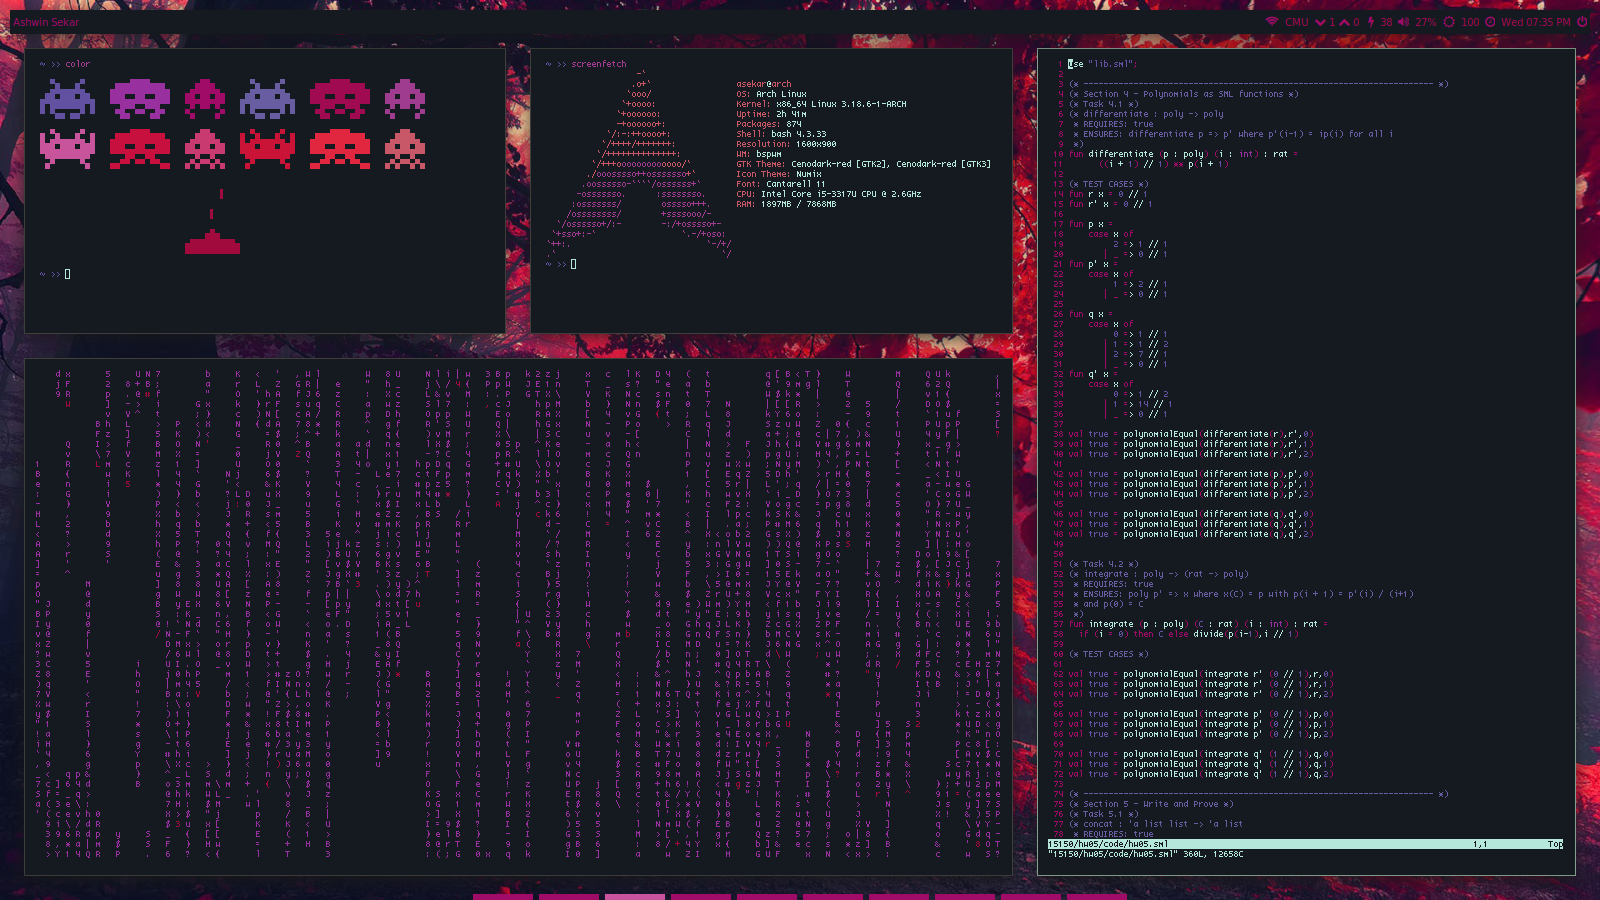Screen dimensions: 1600x900
Task: Click the '27%' volume value
Action: (1426, 21)
